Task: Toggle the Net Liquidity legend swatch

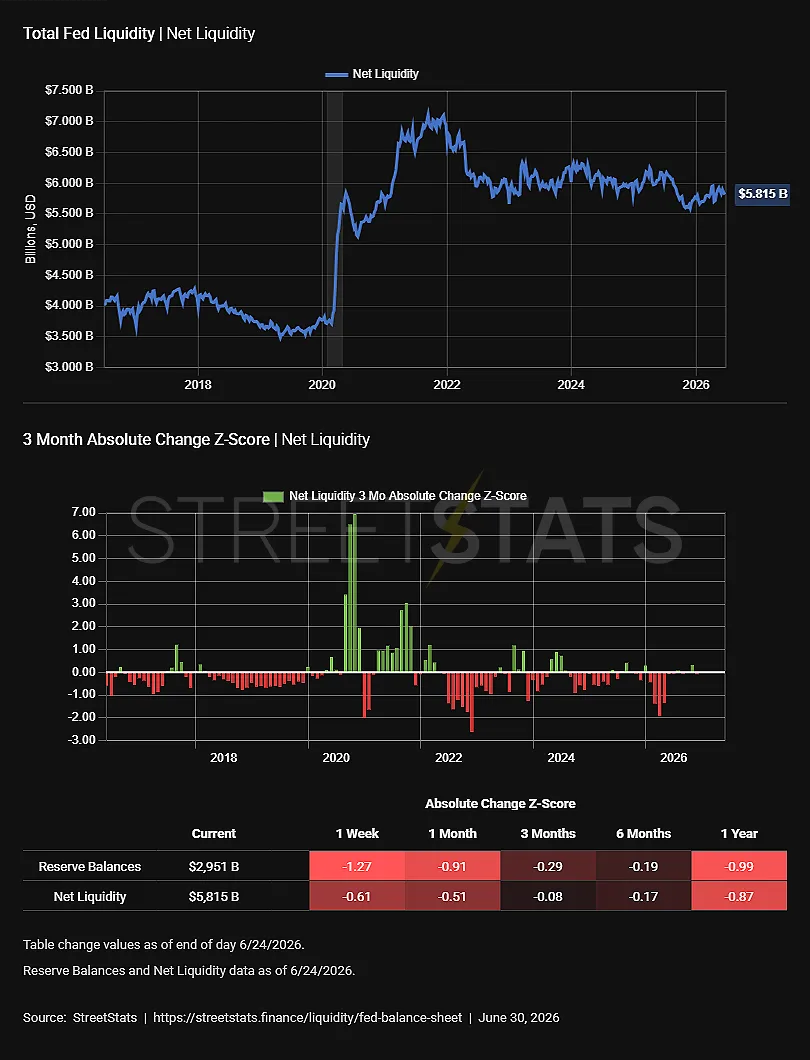Action: point(336,74)
